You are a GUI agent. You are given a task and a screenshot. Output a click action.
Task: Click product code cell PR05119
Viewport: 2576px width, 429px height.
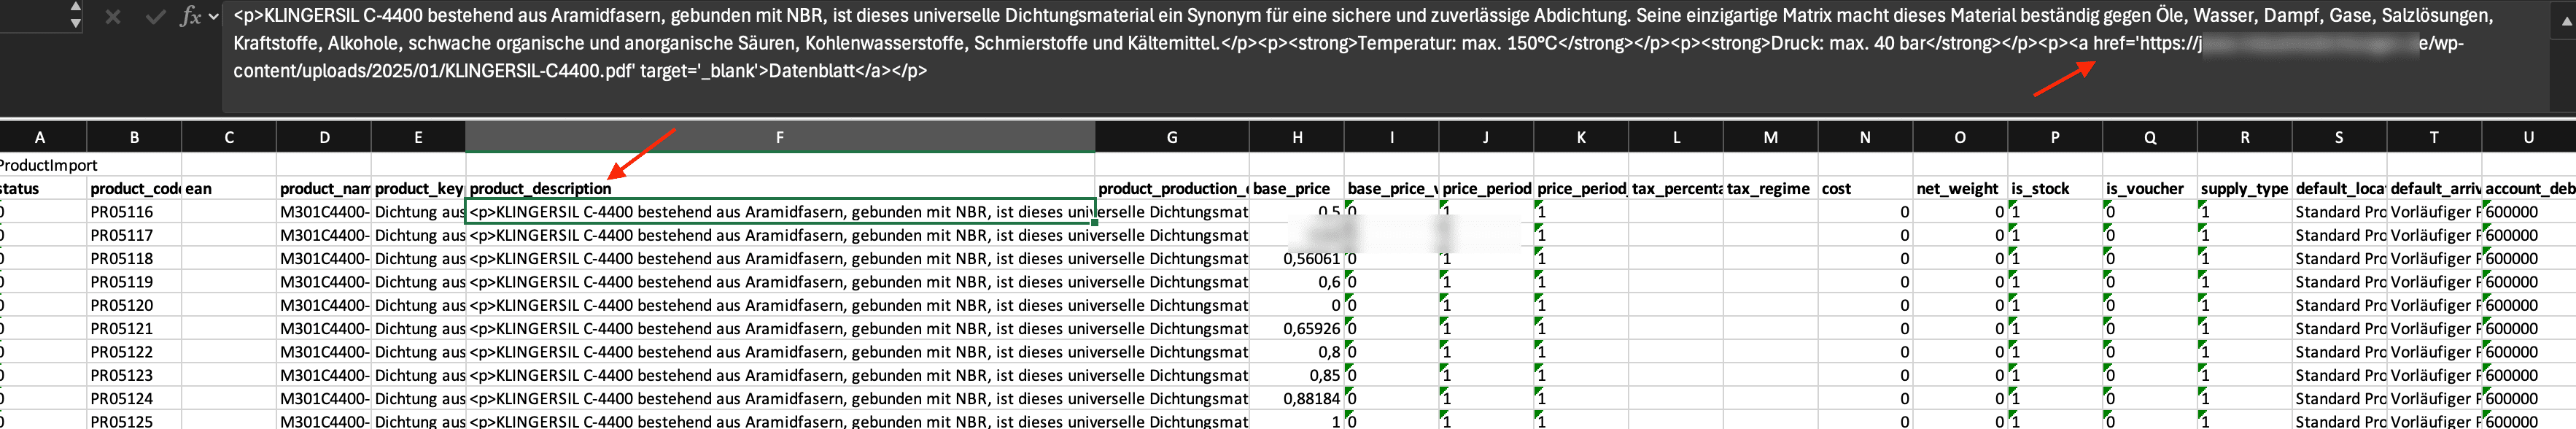coord(134,282)
